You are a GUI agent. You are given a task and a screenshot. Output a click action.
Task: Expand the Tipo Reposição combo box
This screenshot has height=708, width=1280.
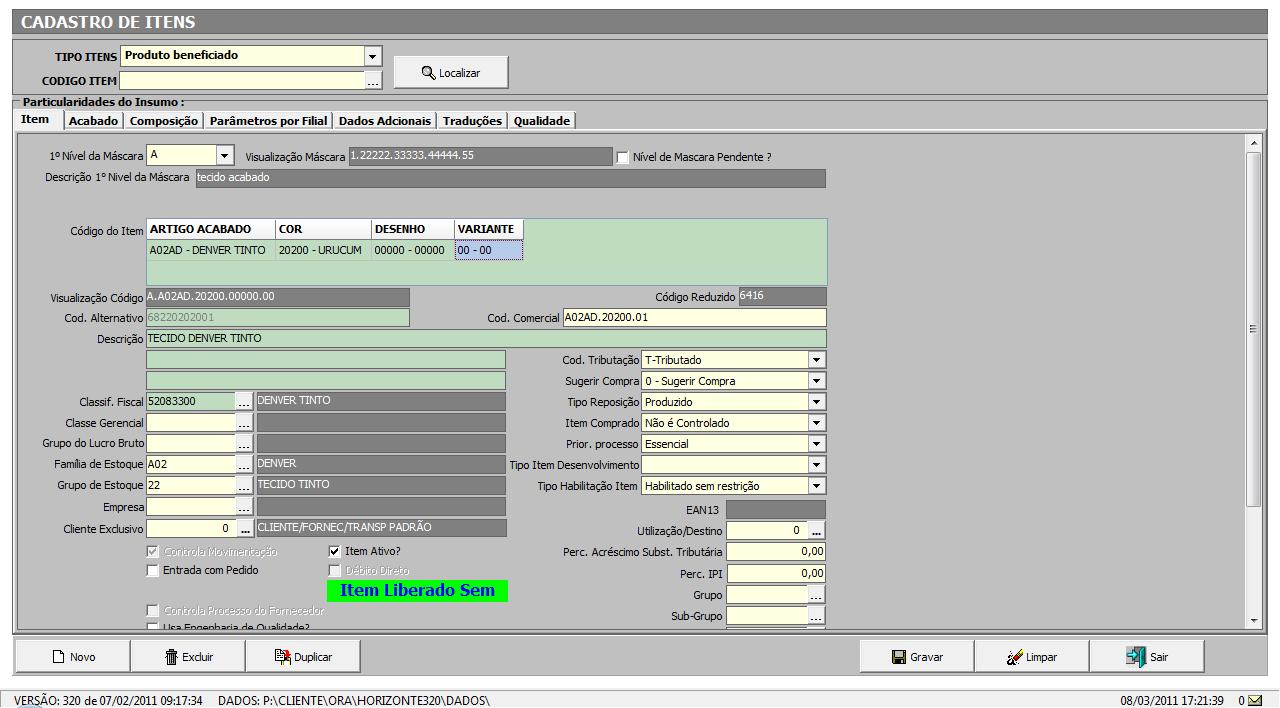pos(817,402)
